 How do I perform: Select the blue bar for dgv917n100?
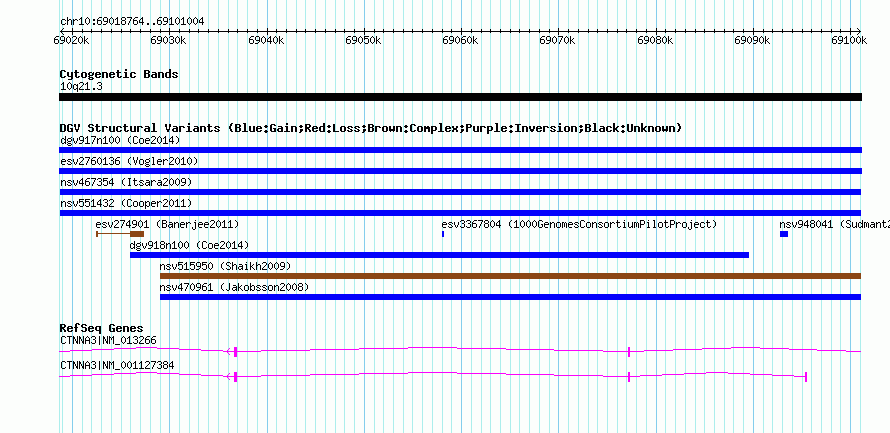coord(460,150)
